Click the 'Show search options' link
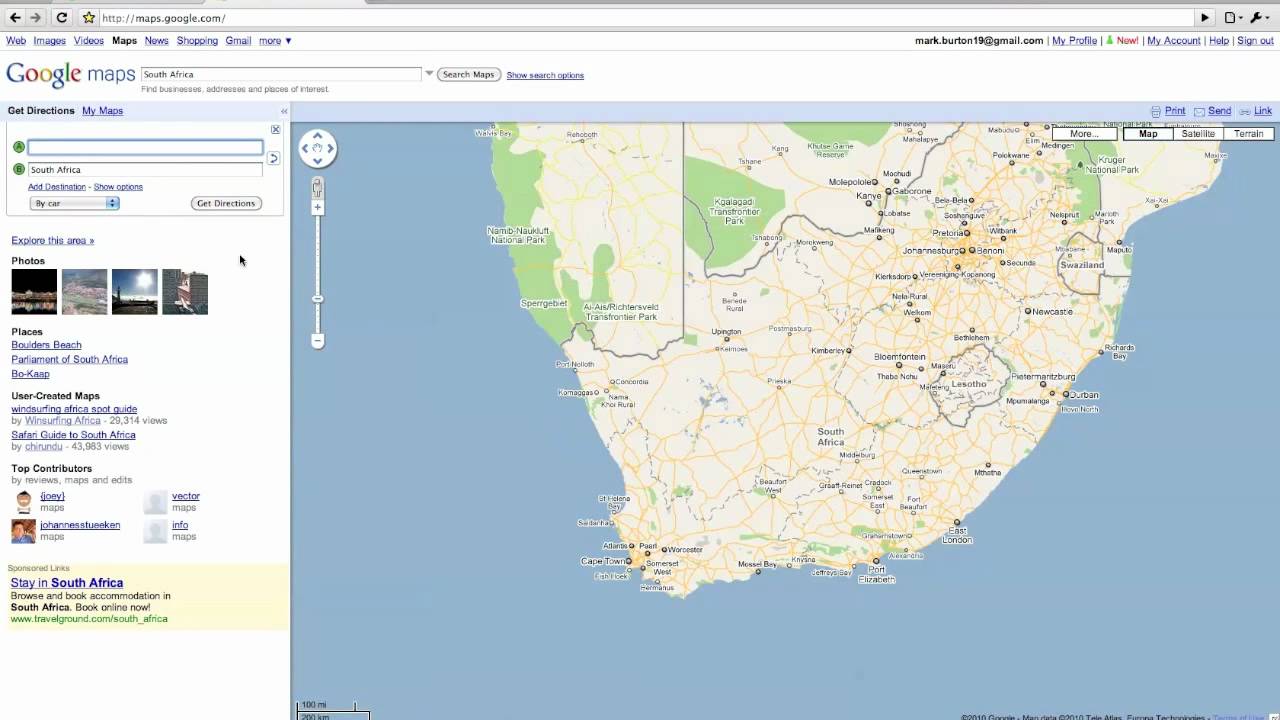 click(x=545, y=75)
